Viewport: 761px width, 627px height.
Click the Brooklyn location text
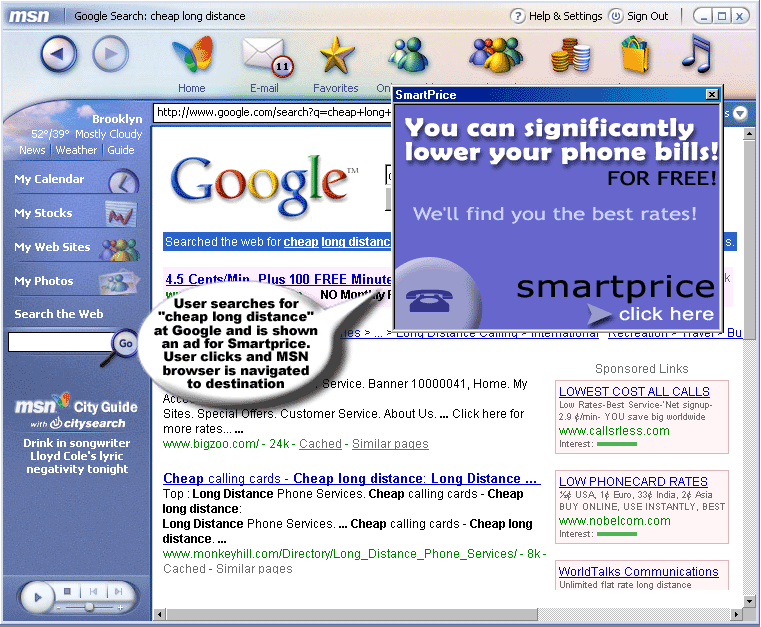pyautogui.click(x=117, y=119)
